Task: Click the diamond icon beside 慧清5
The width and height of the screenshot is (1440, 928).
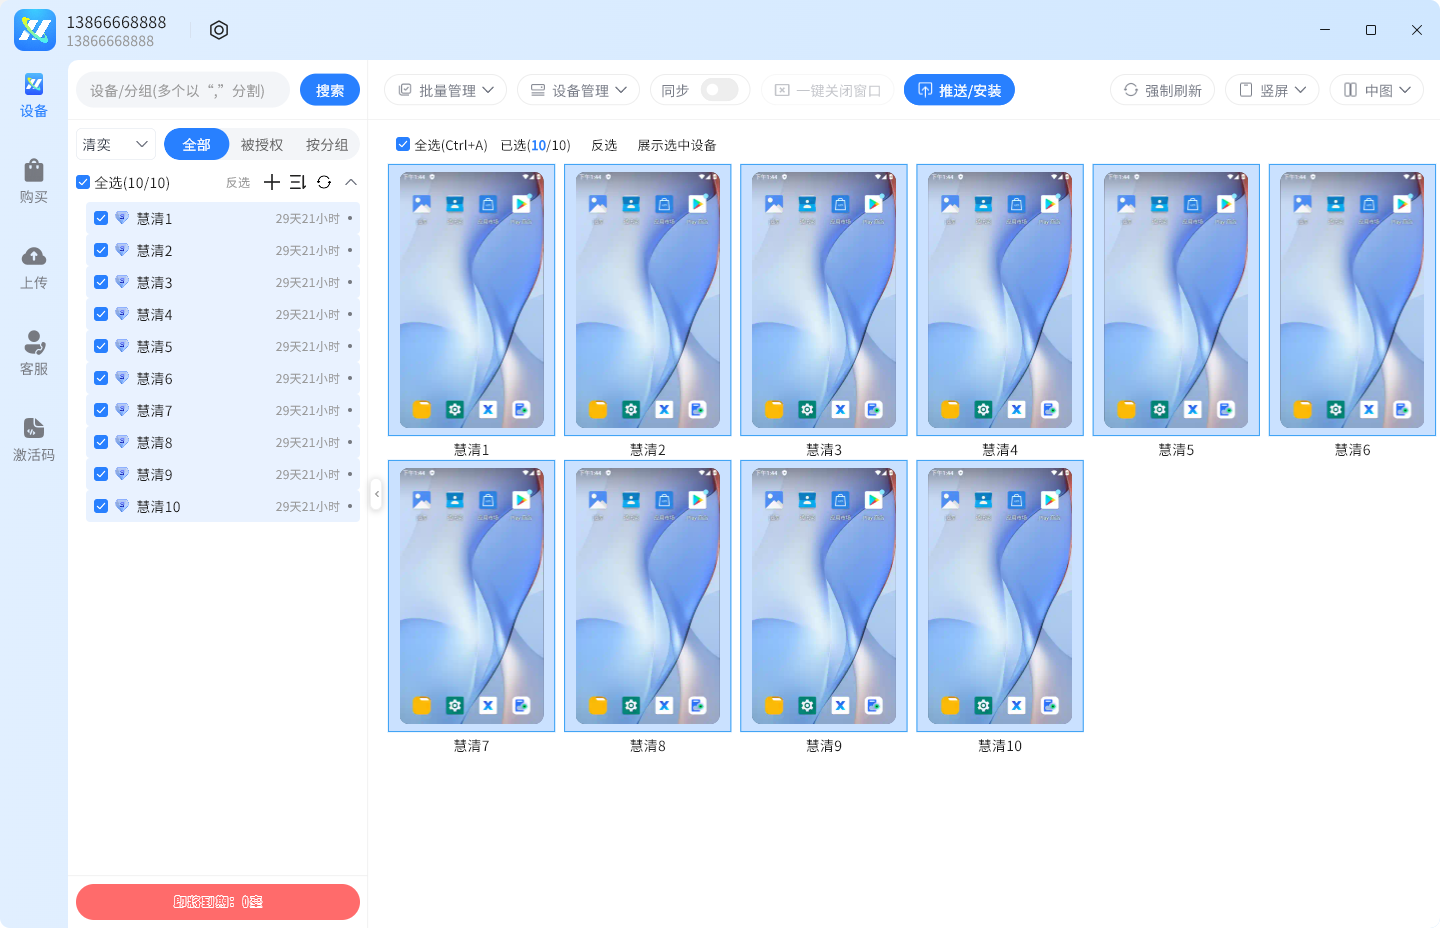Action: [122, 346]
